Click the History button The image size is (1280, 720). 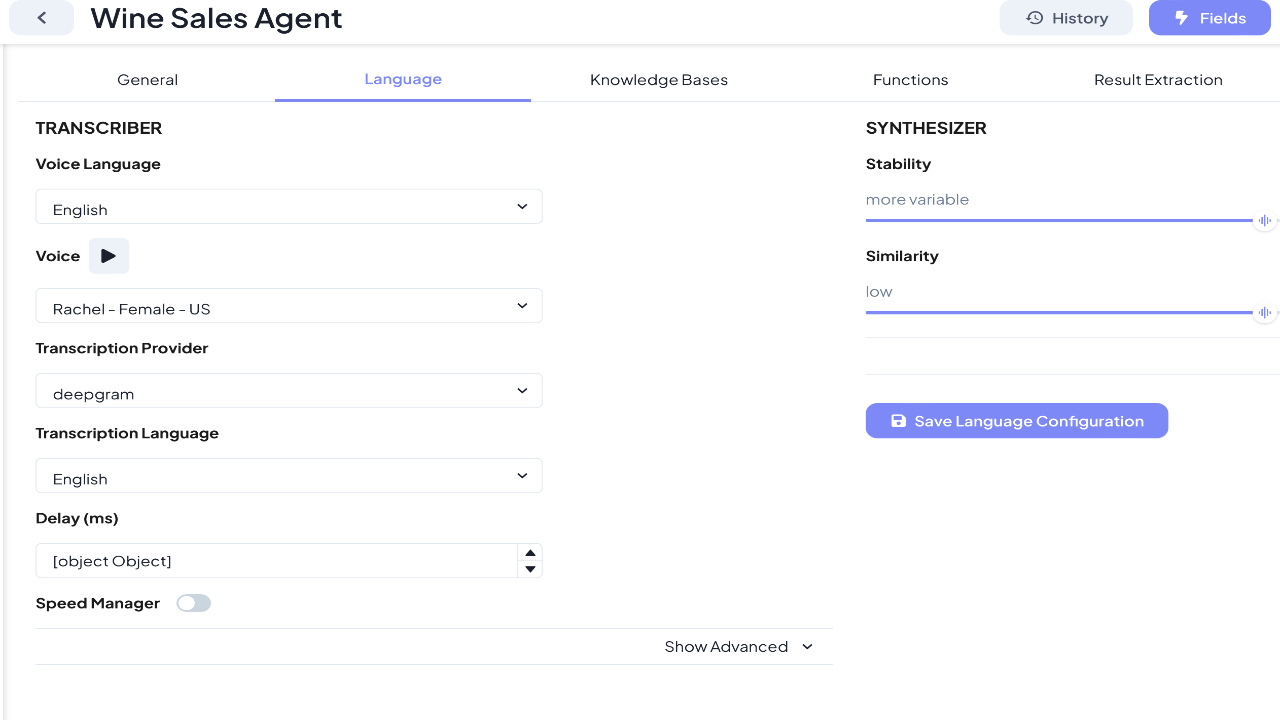coord(1066,18)
